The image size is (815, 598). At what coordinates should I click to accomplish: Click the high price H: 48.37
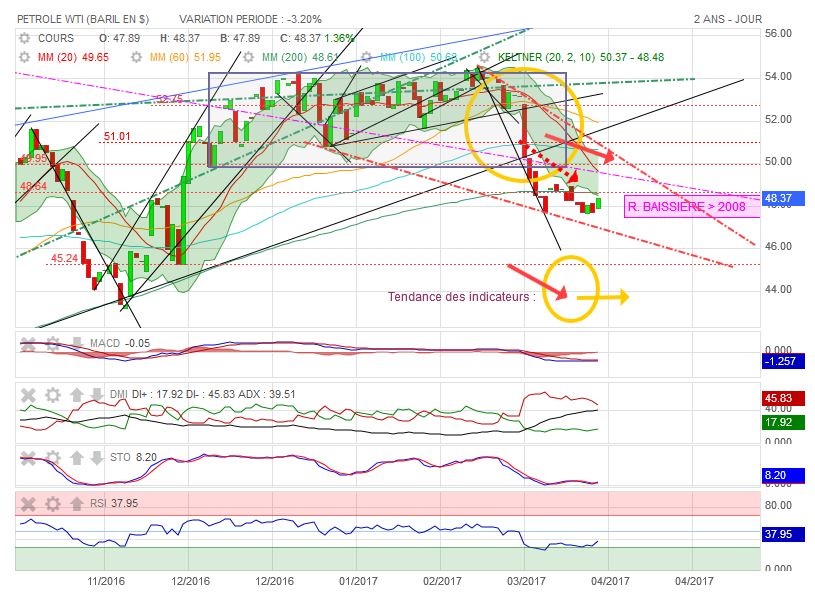180,38
